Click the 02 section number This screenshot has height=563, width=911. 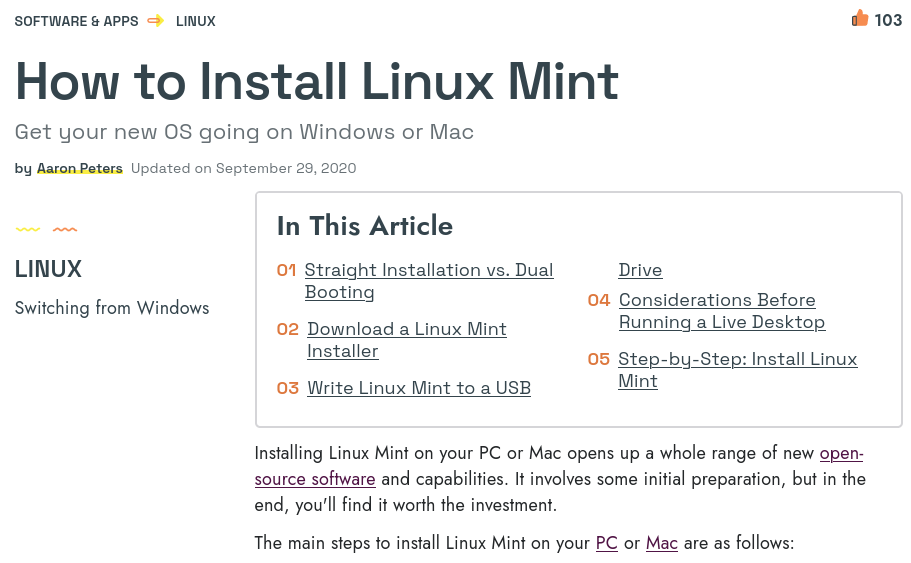pos(288,329)
